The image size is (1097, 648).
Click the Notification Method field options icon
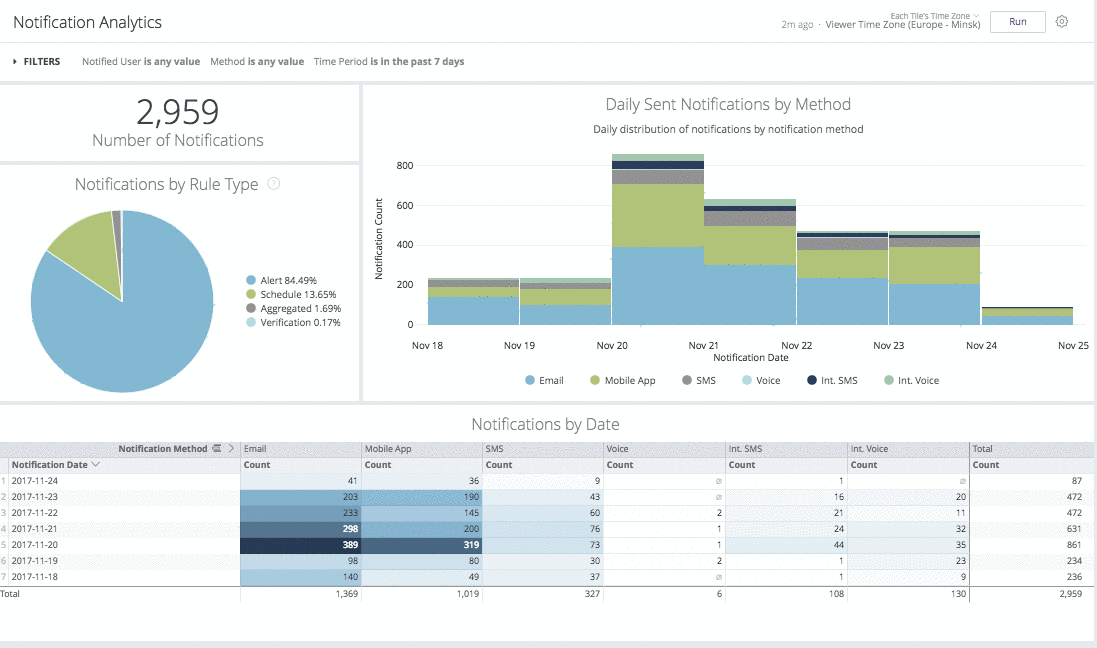pyautogui.click(x=216, y=448)
